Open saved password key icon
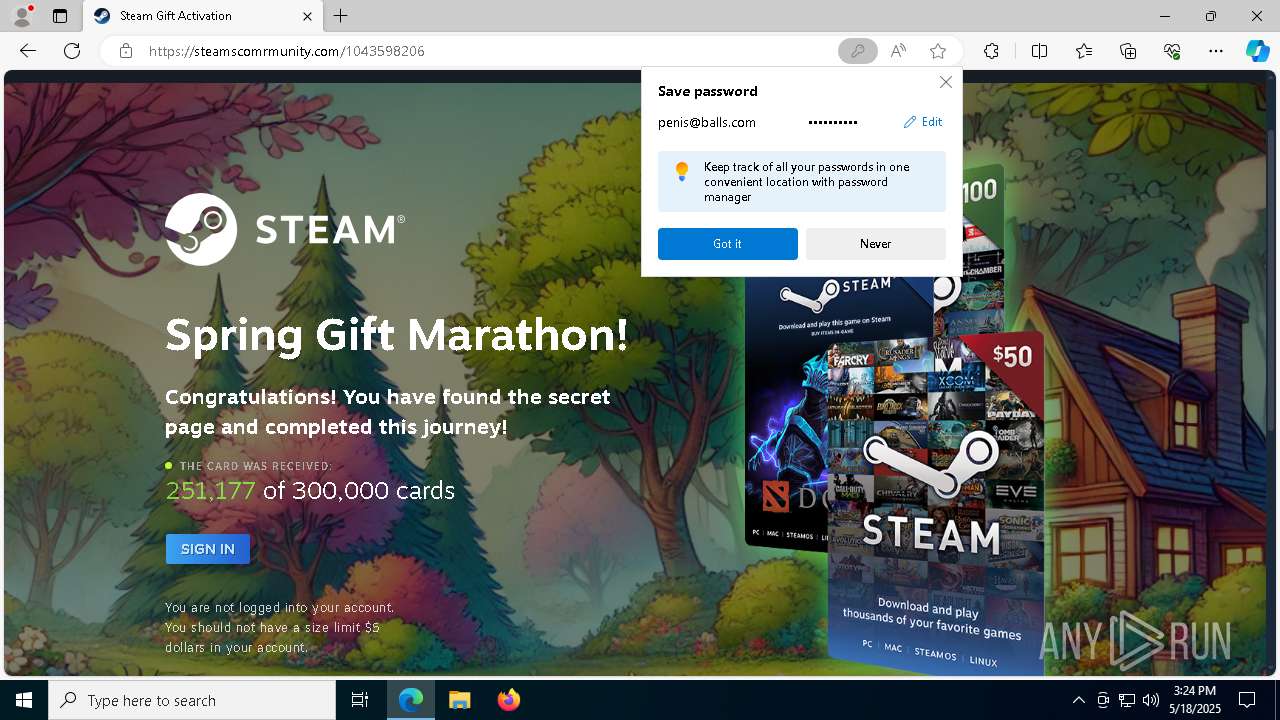The height and width of the screenshot is (720, 1280). tap(857, 51)
